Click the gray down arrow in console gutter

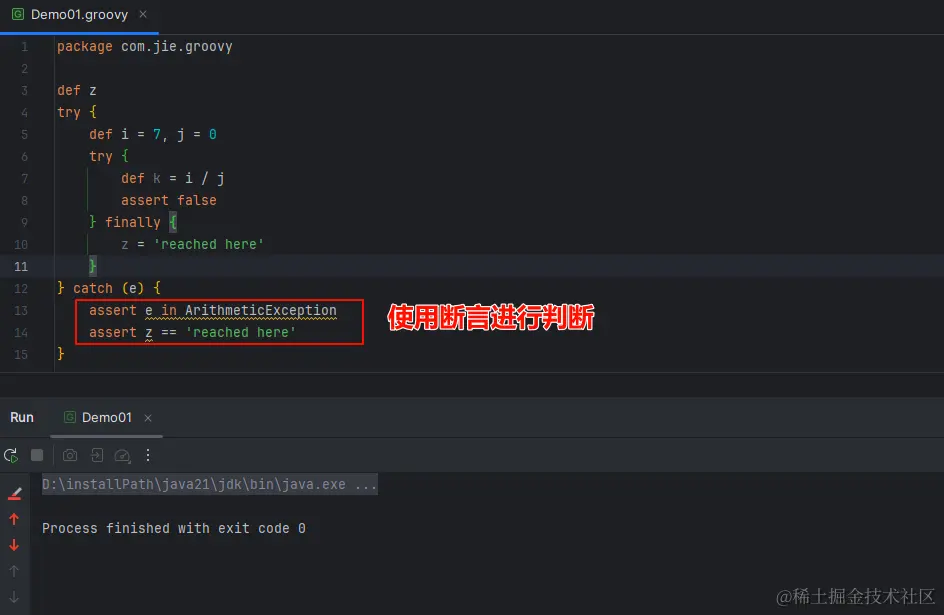tap(14, 597)
